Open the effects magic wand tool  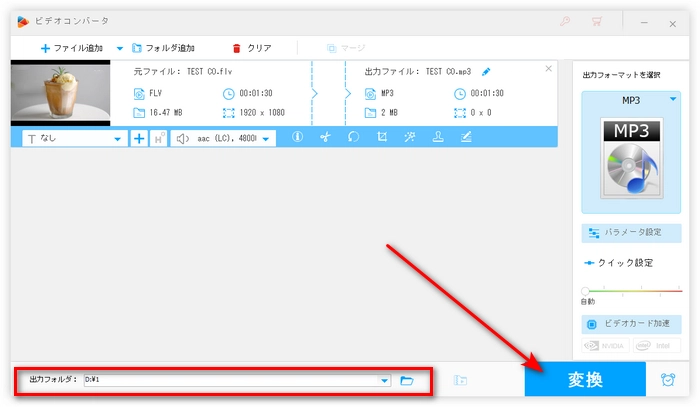coord(410,138)
